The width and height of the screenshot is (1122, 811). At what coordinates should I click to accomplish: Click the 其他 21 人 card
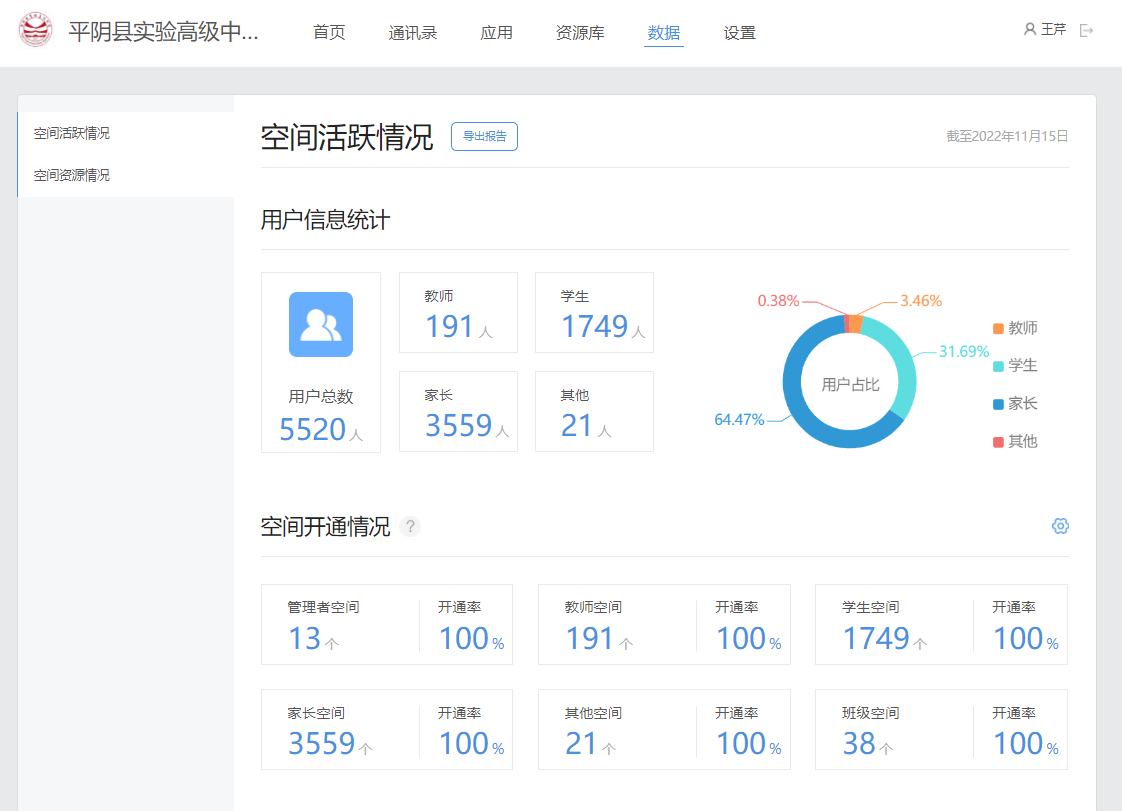tap(595, 412)
